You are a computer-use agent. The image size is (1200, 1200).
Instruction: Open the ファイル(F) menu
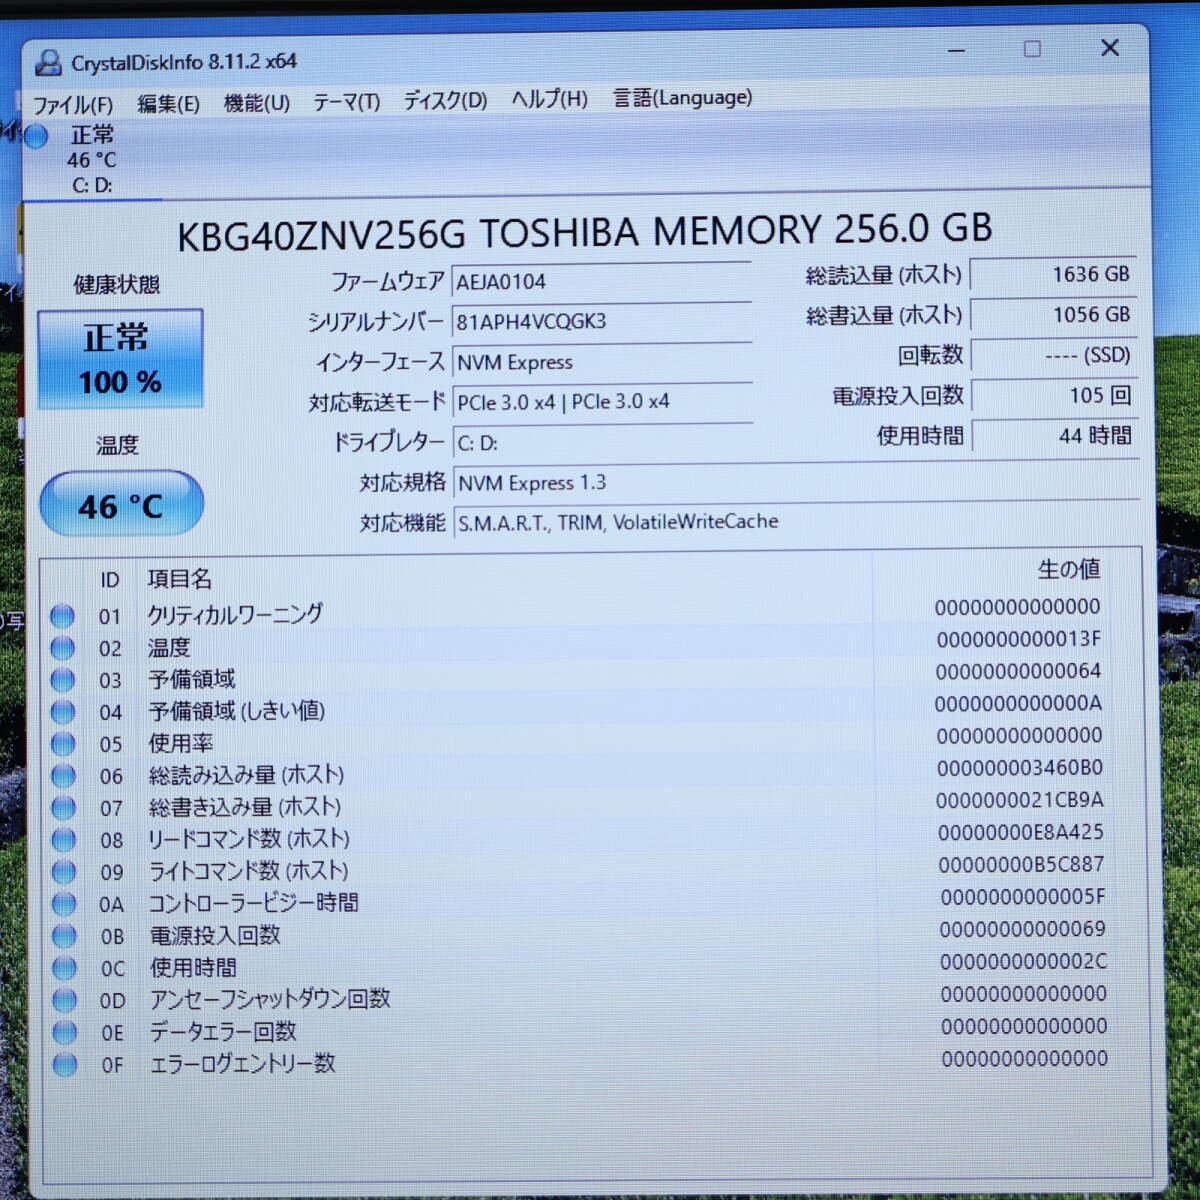pos(73,104)
